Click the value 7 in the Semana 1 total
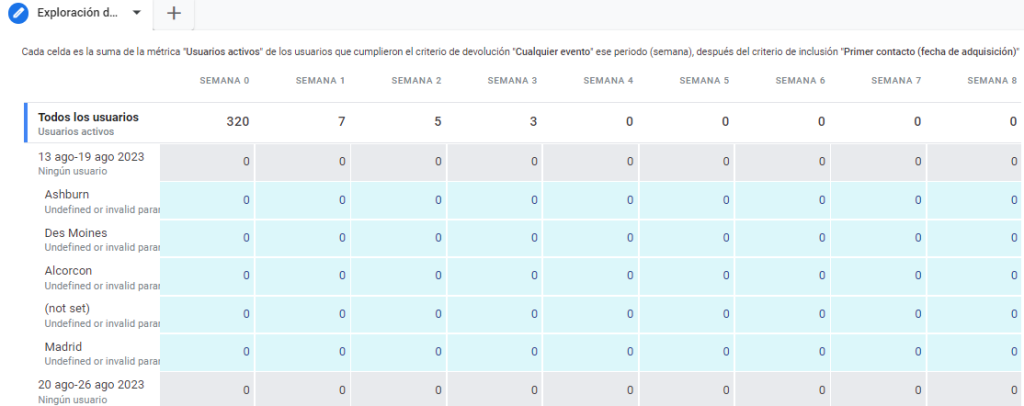The width and height of the screenshot is (1024, 406). tap(341, 122)
